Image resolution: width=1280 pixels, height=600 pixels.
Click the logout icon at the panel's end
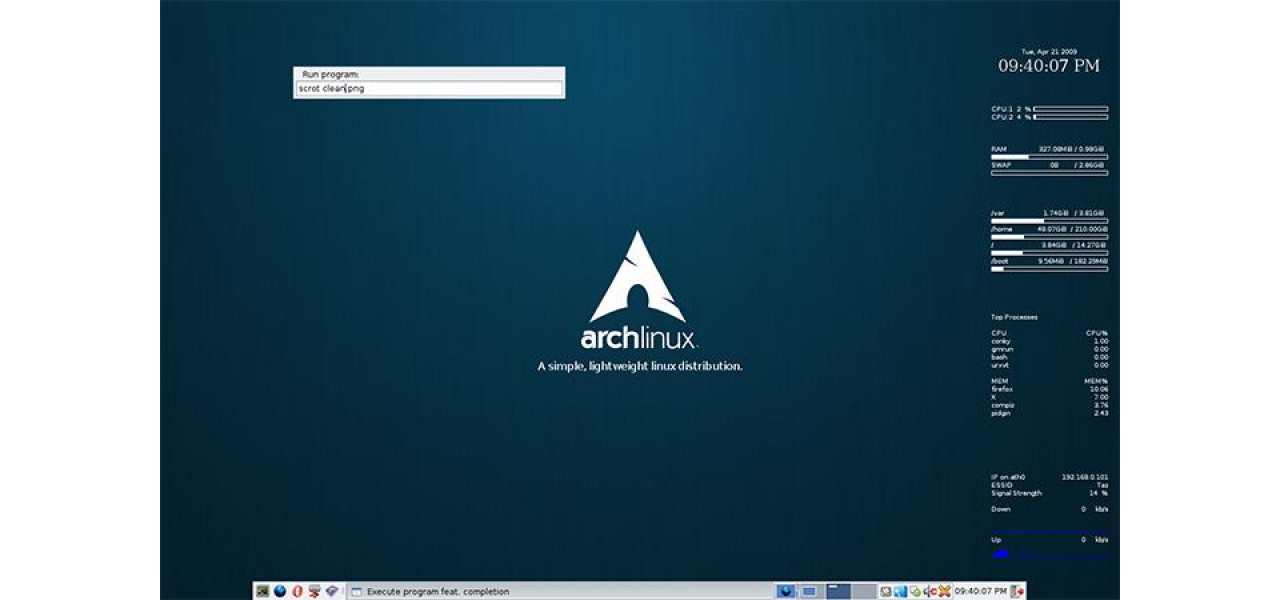1017,591
